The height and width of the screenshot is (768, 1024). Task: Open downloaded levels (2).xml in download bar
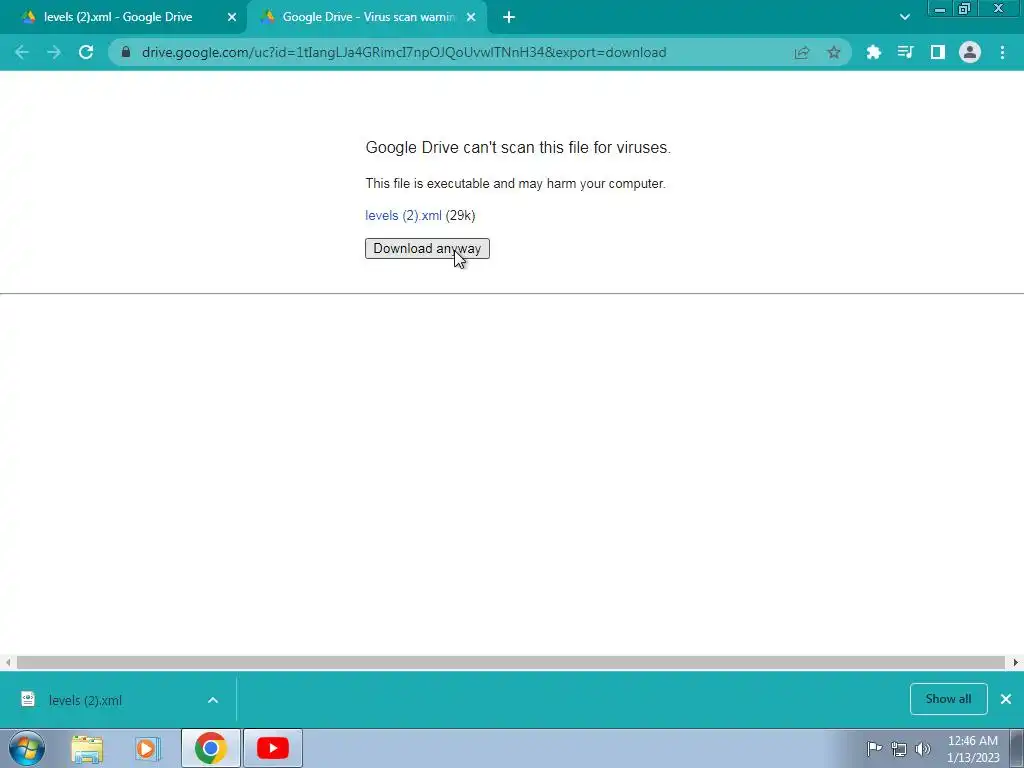(85, 700)
